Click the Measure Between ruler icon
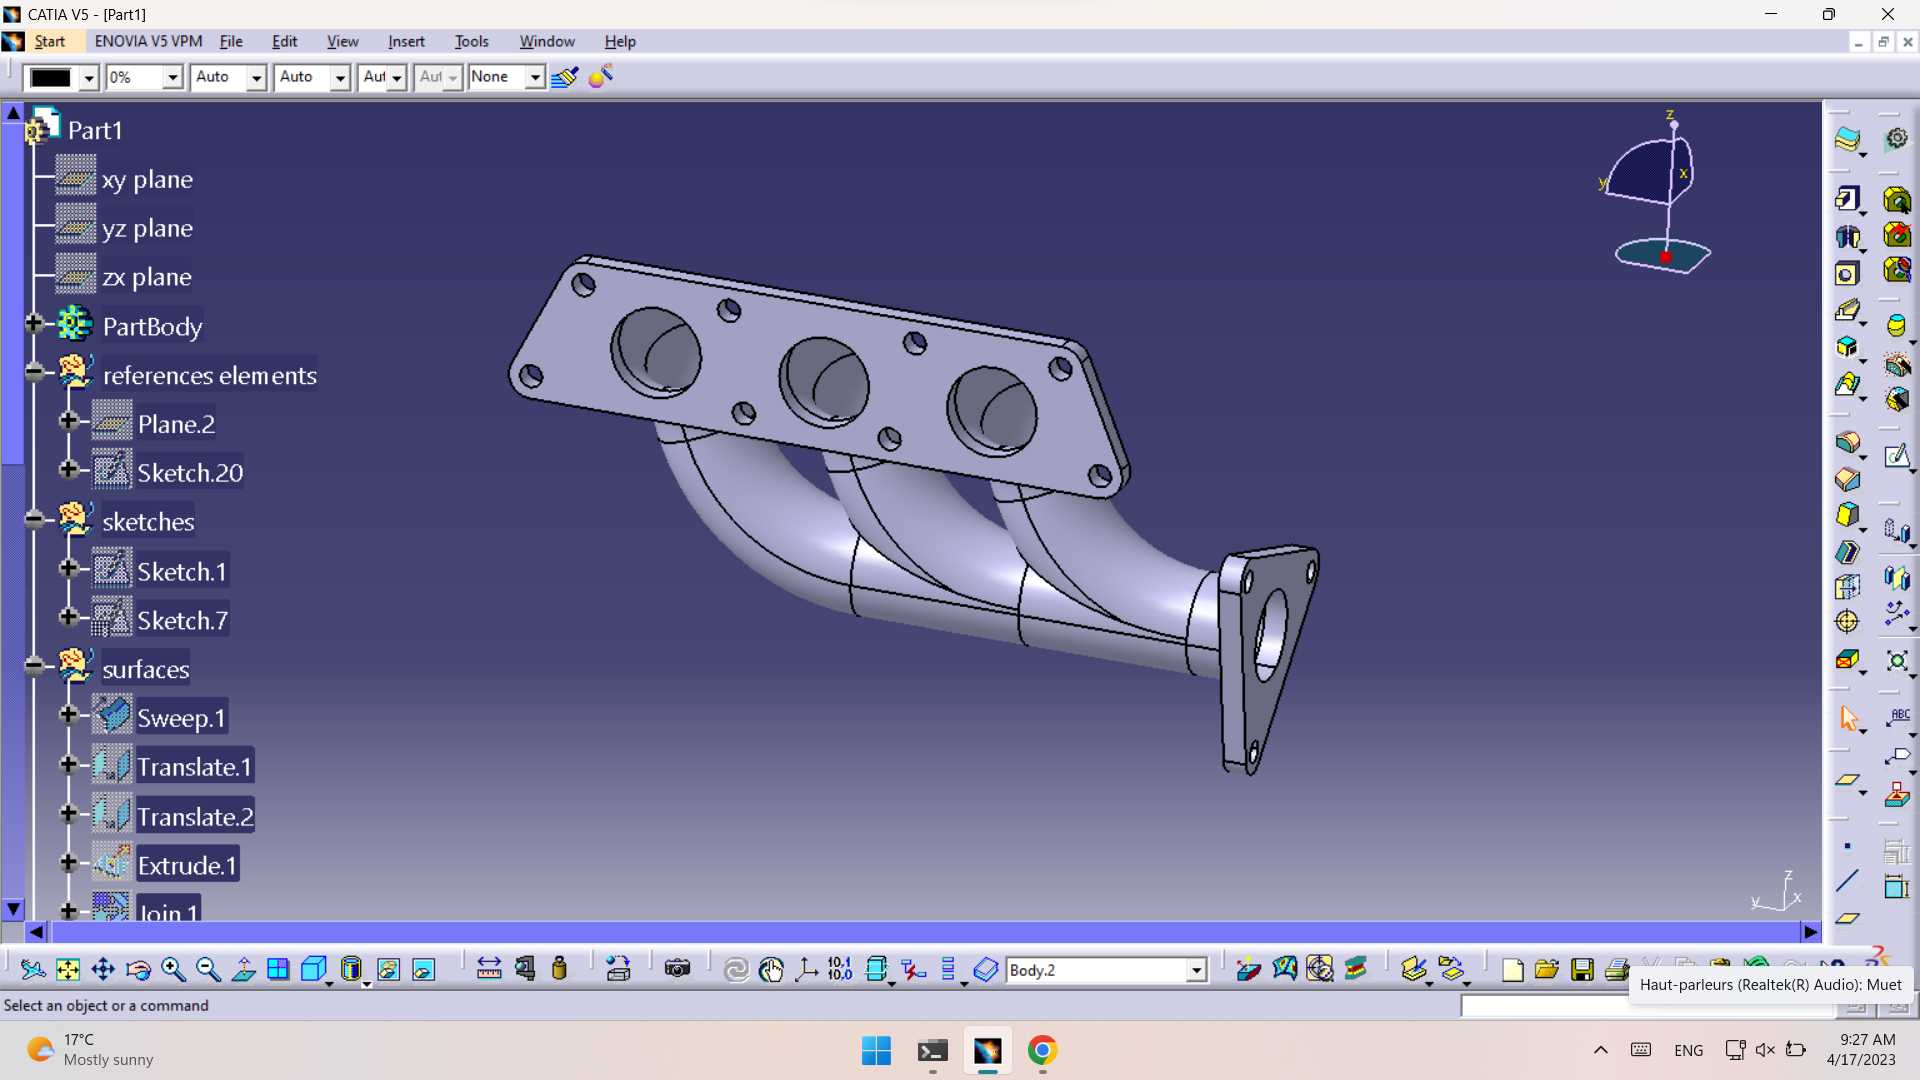 point(489,969)
